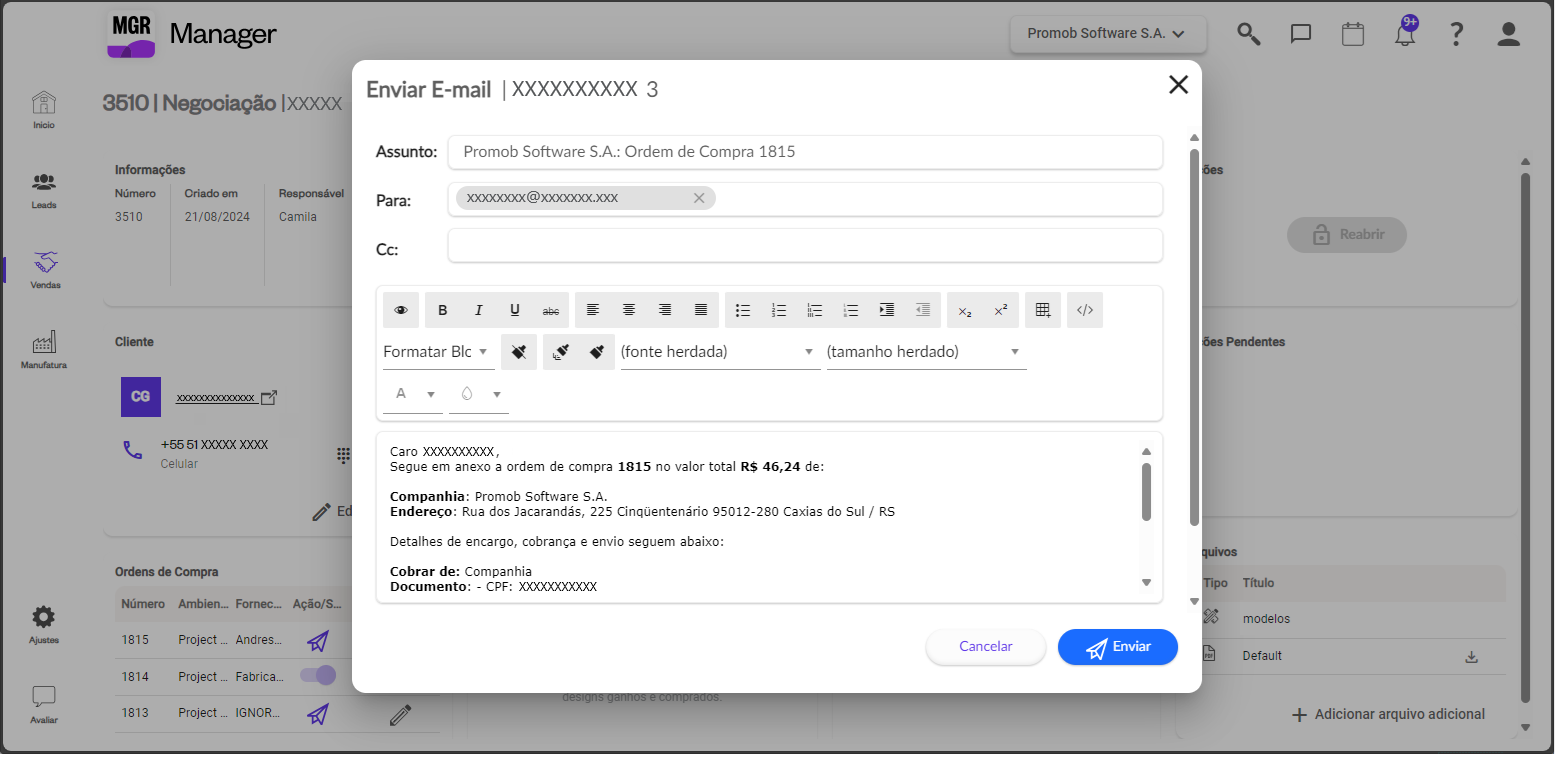1567x767 pixels.
Task: Align email text to the left
Action: 593,310
